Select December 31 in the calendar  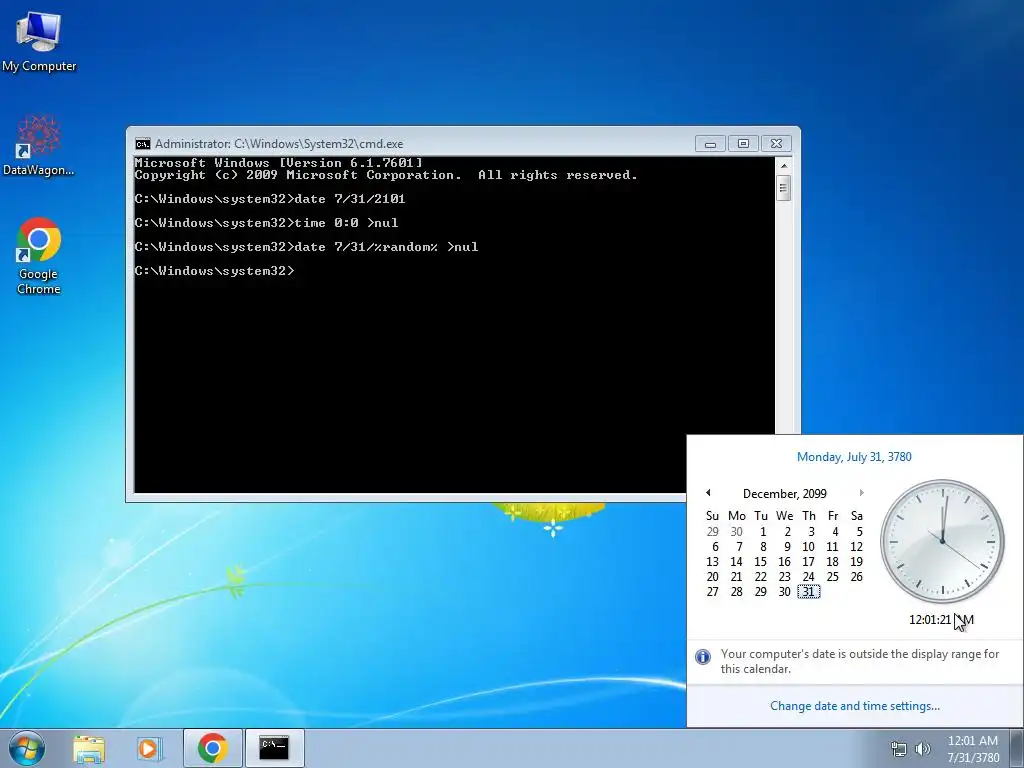(x=808, y=592)
